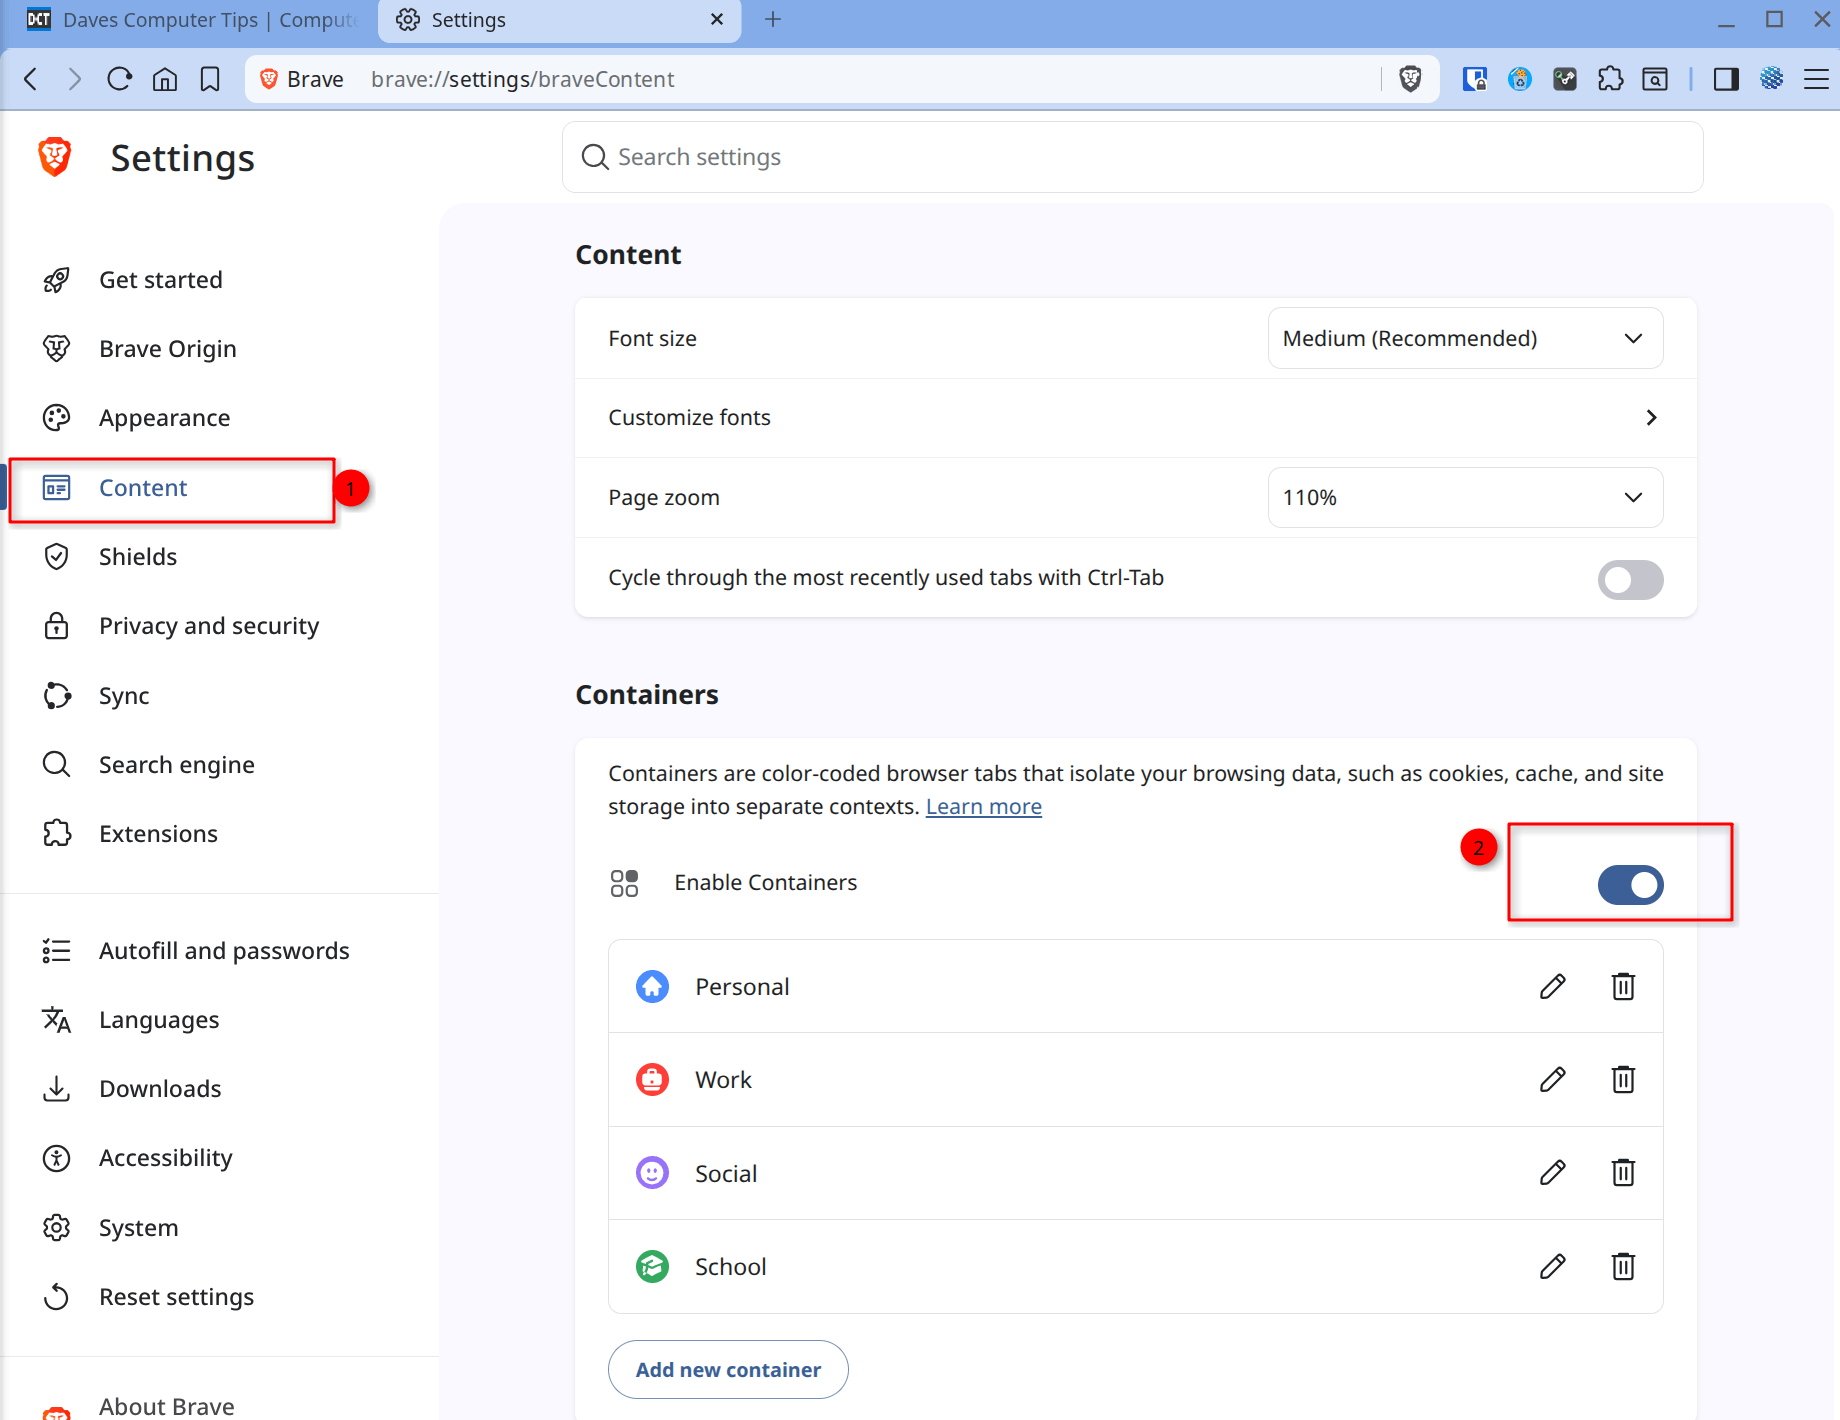This screenshot has width=1840, height=1420.
Task: Open Sync settings section
Action: coord(124,696)
